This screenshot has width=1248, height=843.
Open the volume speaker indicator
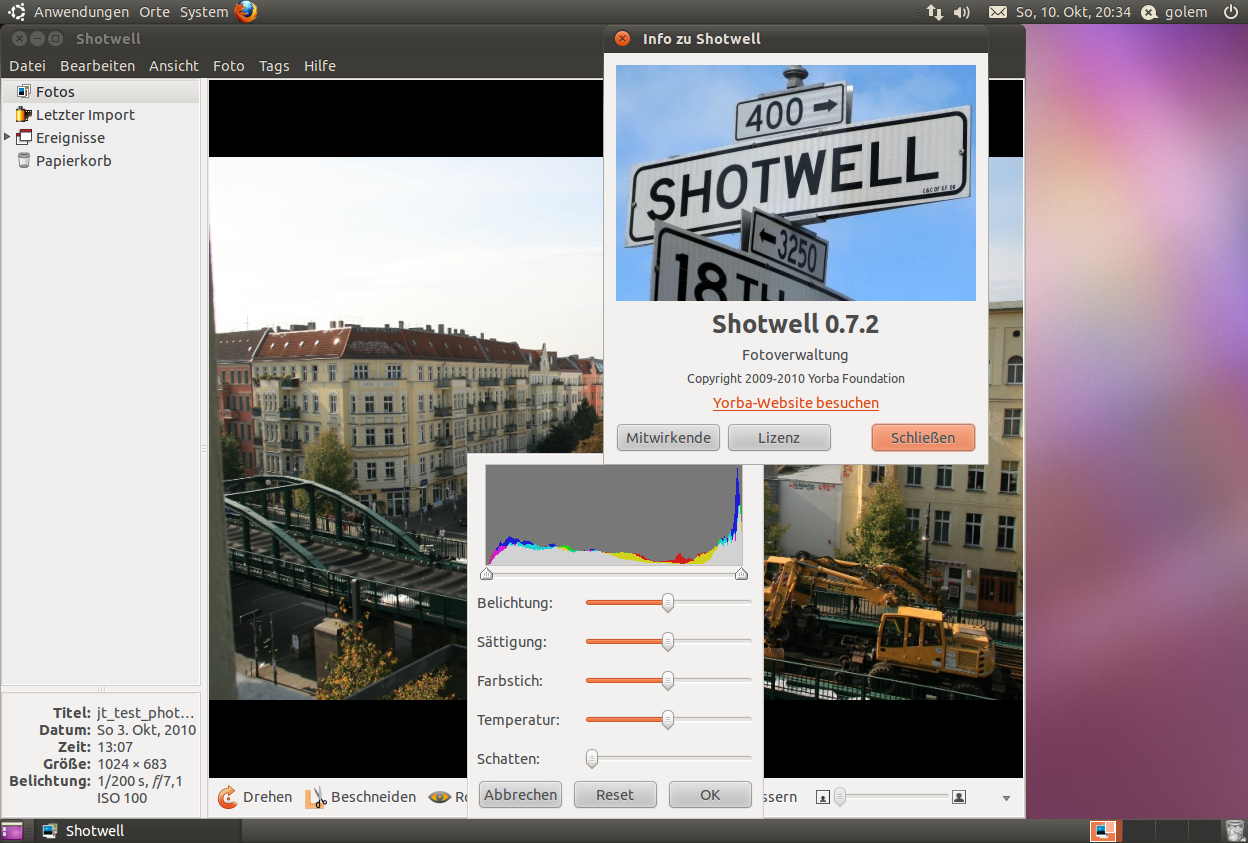pos(962,12)
